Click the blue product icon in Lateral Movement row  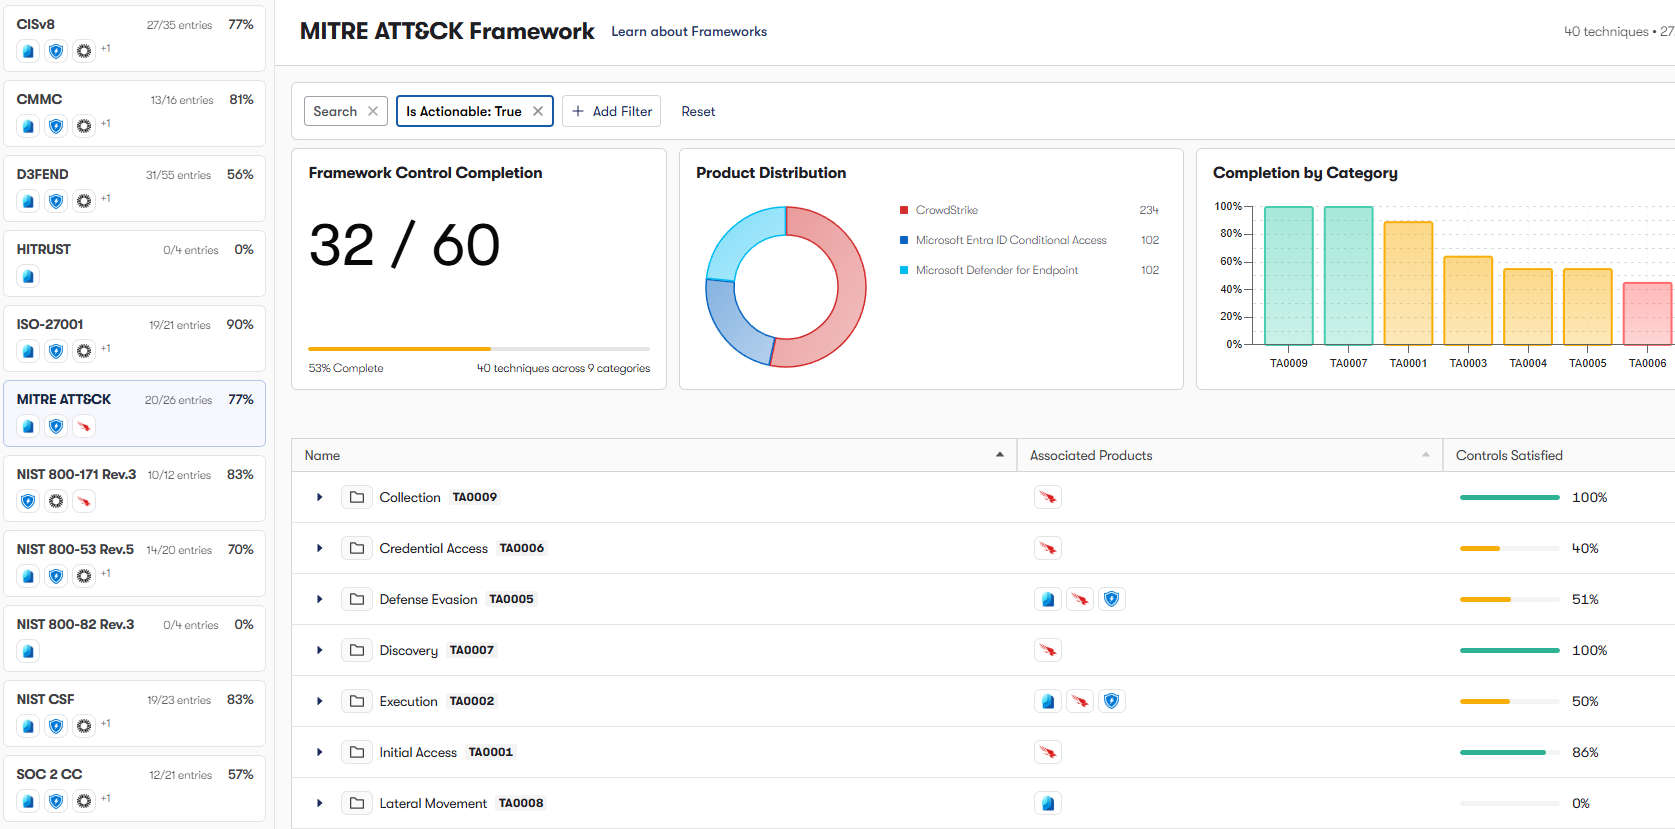[x=1048, y=803]
